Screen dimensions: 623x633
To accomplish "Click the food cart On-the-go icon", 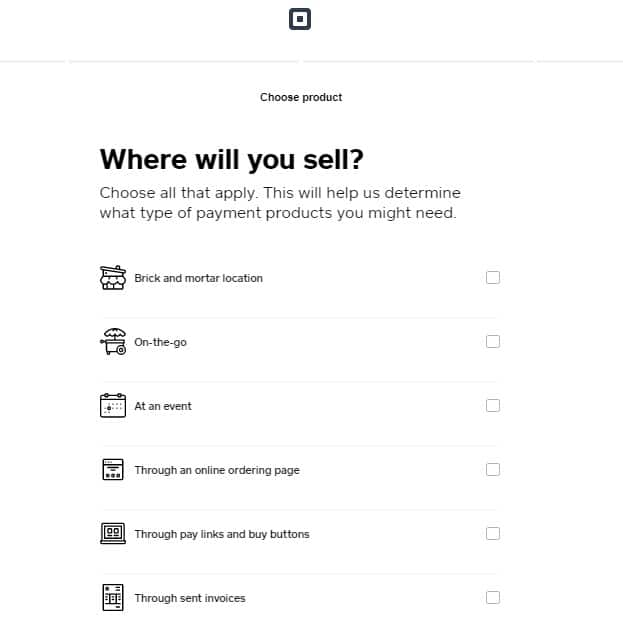I will (x=113, y=341).
